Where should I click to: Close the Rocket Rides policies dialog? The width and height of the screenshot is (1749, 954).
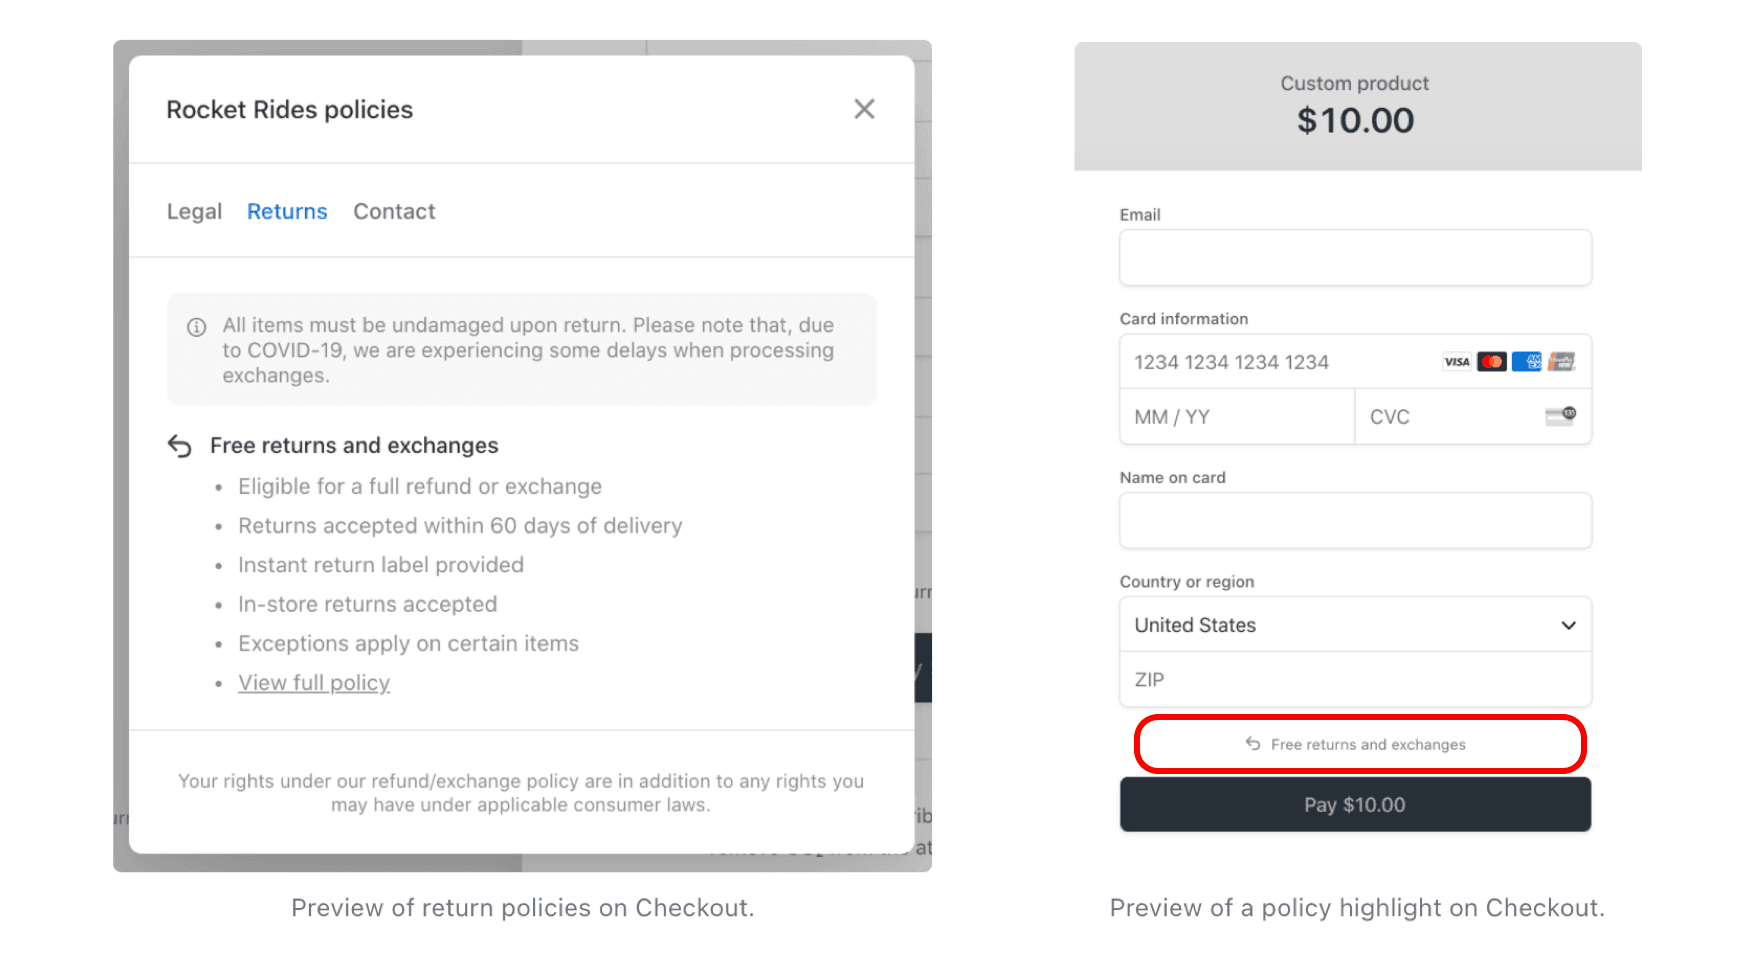click(863, 109)
